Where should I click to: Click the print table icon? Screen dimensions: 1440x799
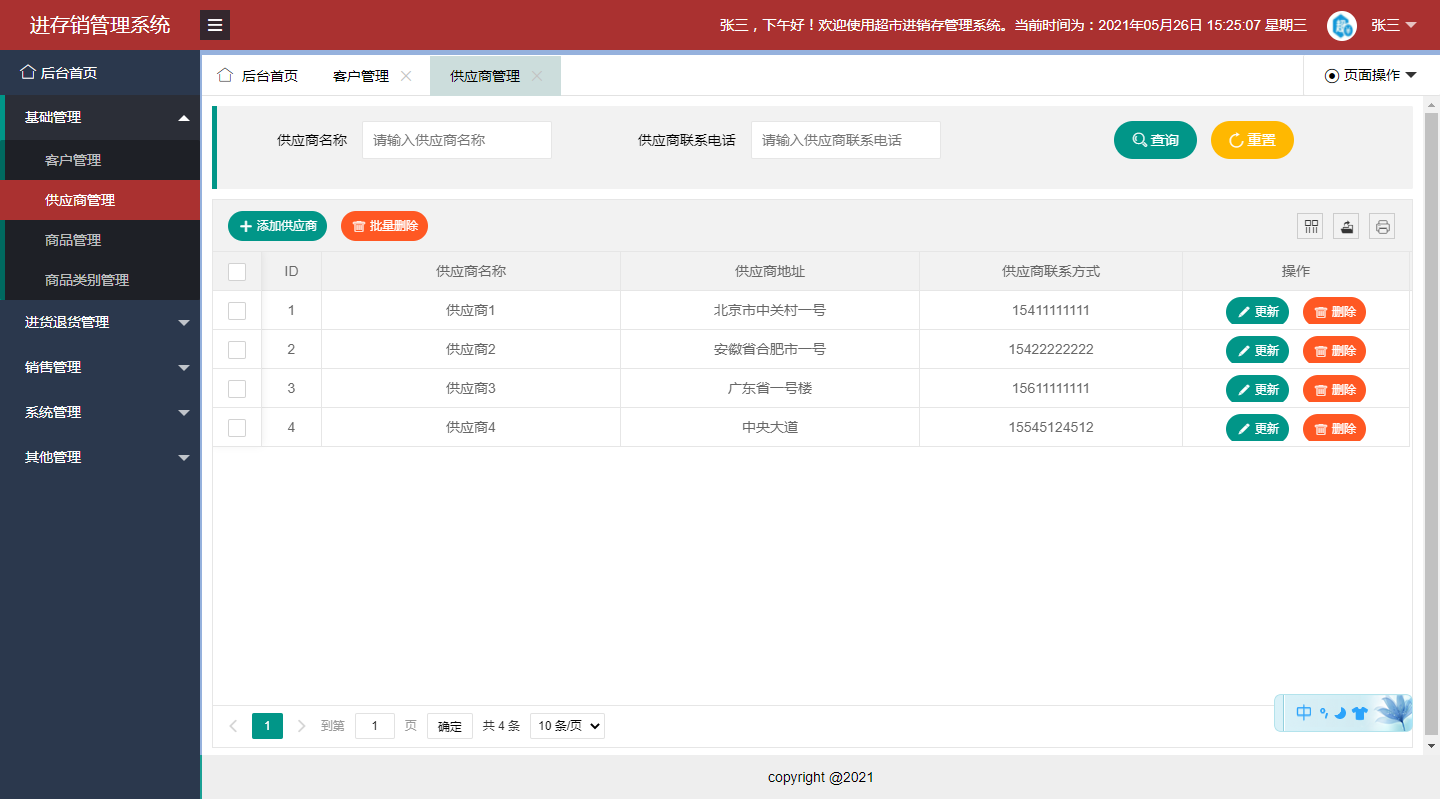(x=1382, y=227)
